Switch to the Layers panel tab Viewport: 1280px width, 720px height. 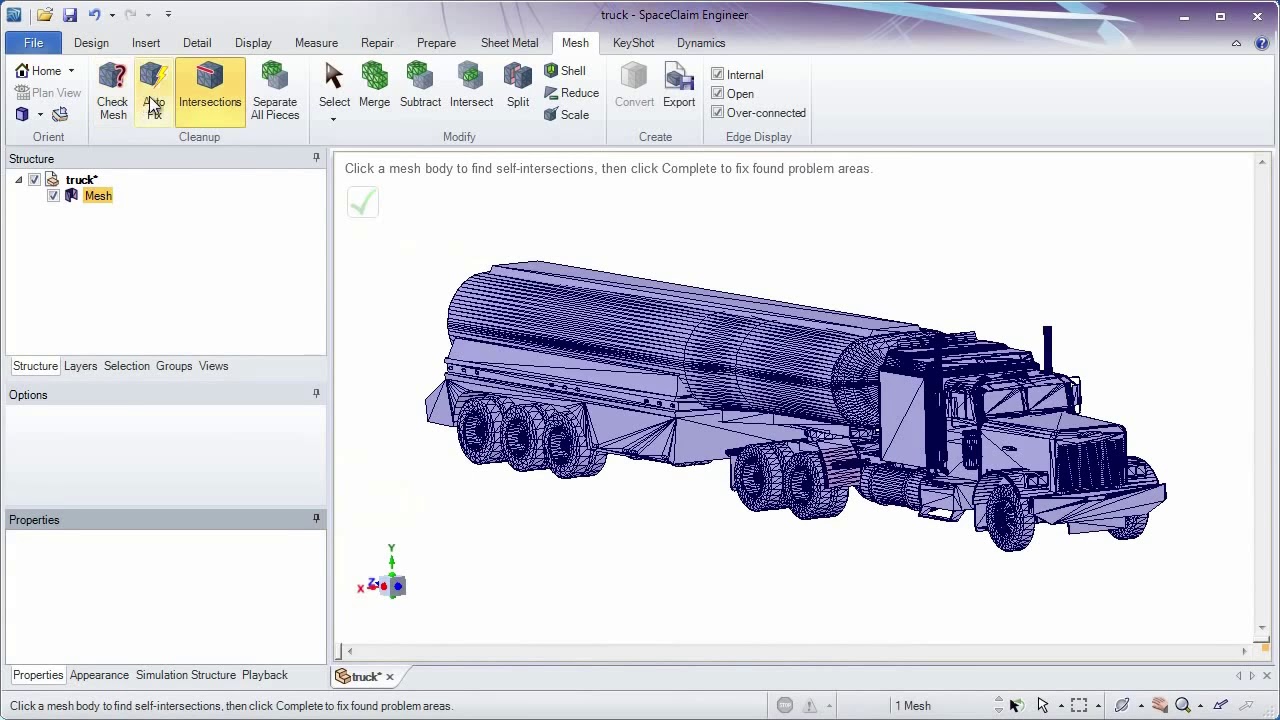tap(80, 366)
